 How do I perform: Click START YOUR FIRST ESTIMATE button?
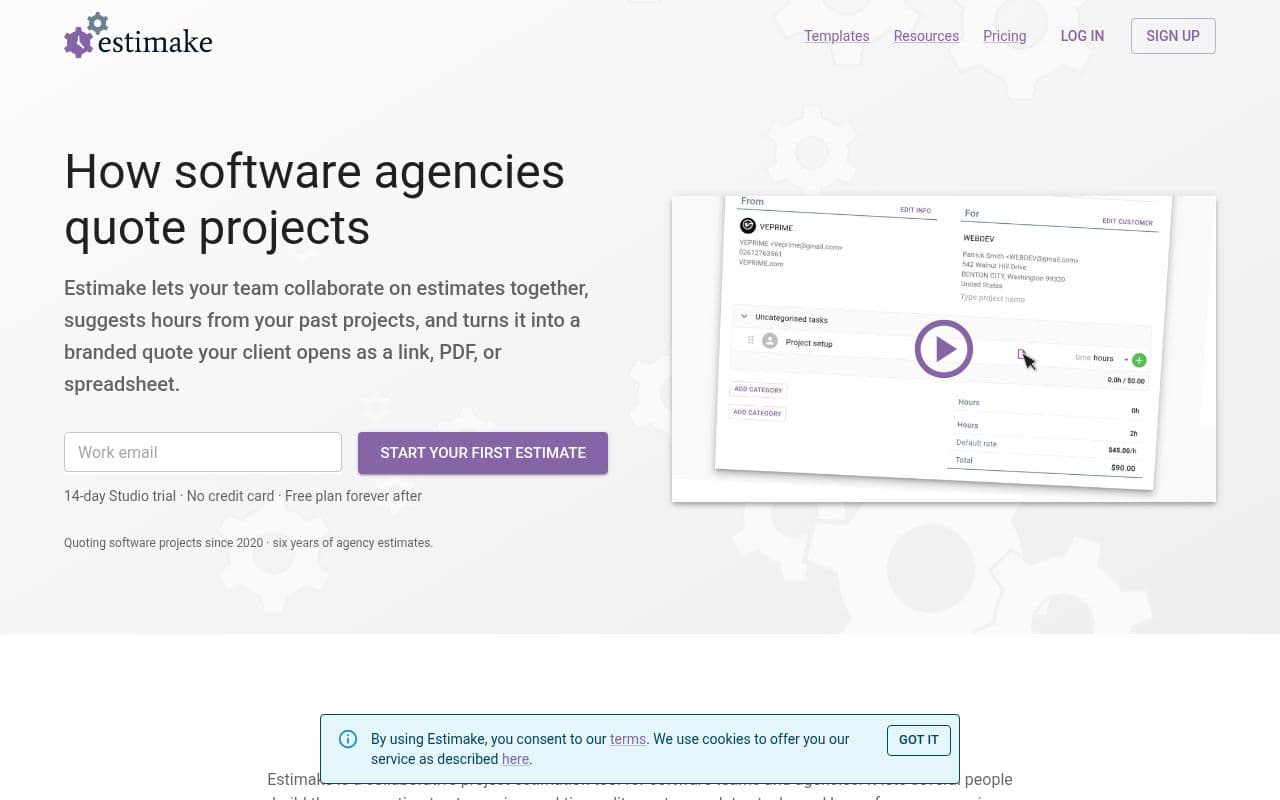click(x=483, y=453)
